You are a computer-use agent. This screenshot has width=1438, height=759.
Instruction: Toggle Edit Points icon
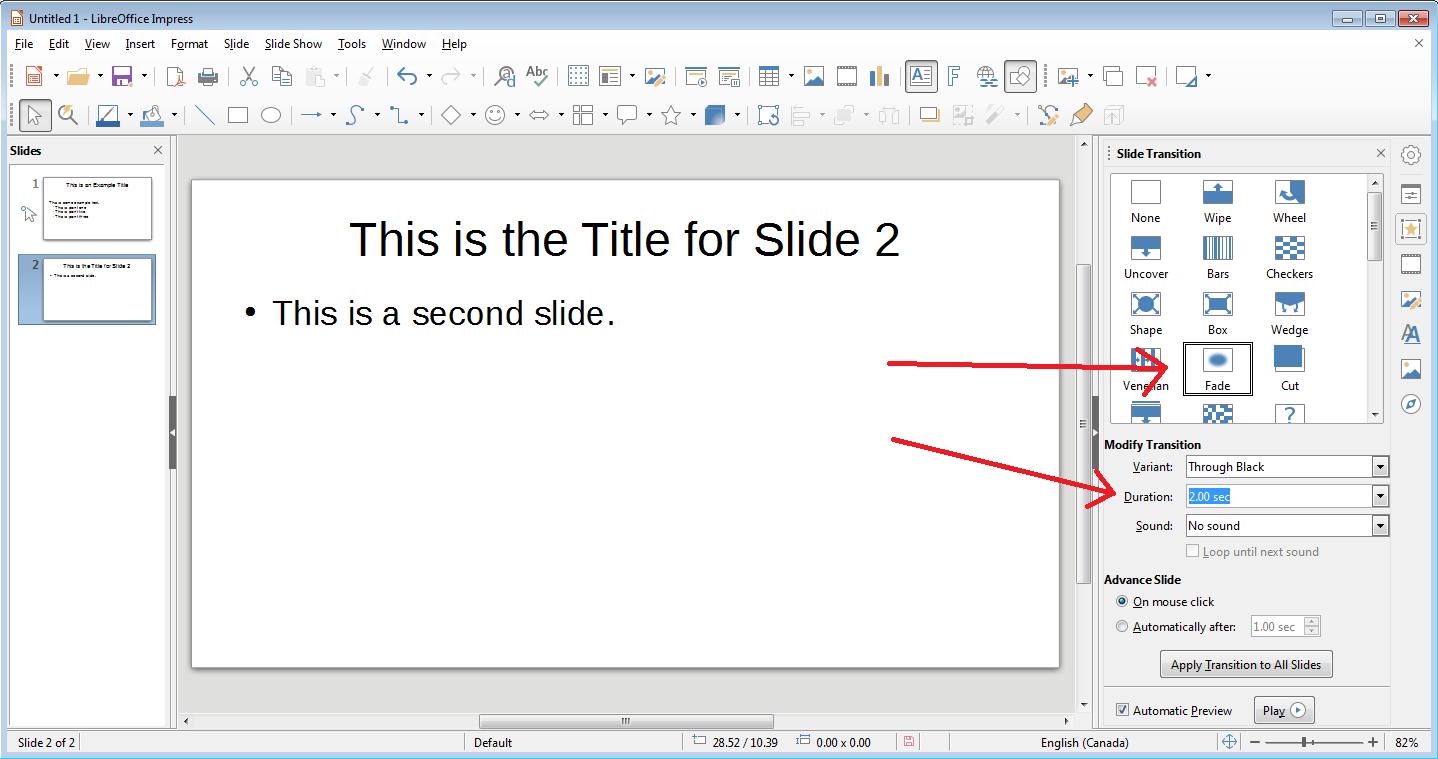point(1048,115)
